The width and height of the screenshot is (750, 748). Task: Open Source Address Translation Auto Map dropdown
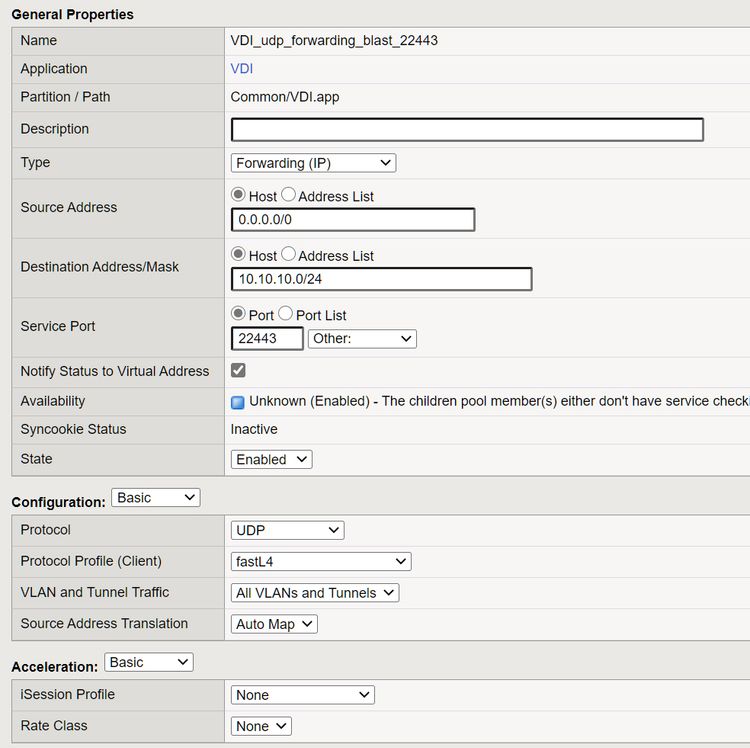pos(274,624)
